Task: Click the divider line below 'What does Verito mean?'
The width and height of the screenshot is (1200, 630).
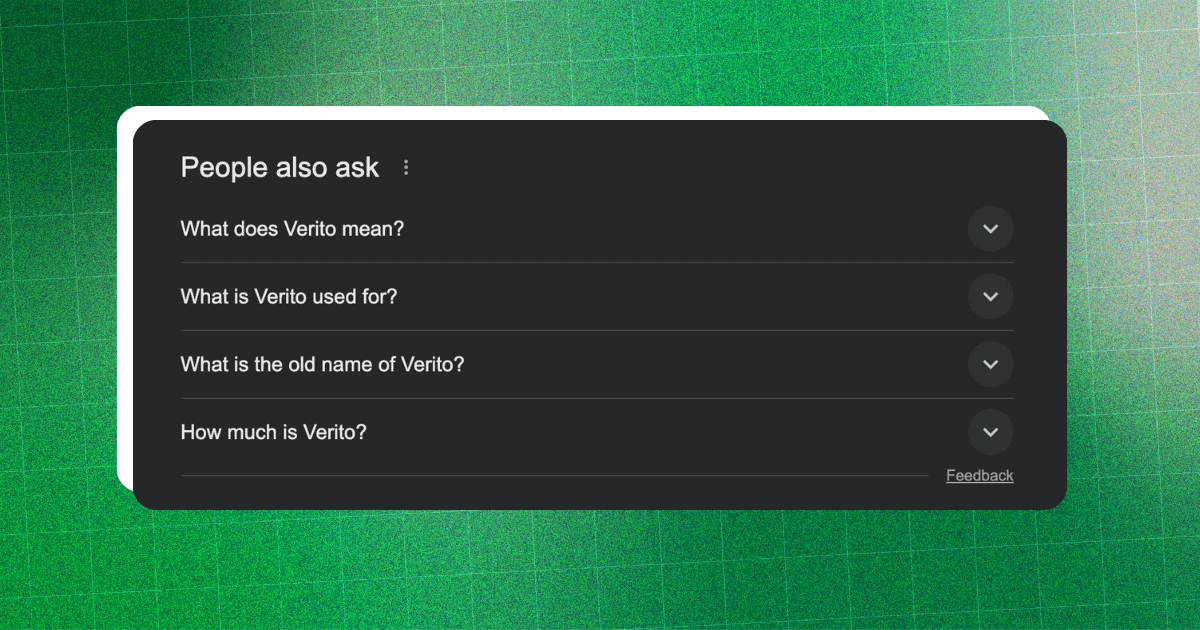Action: (x=596, y=263)
